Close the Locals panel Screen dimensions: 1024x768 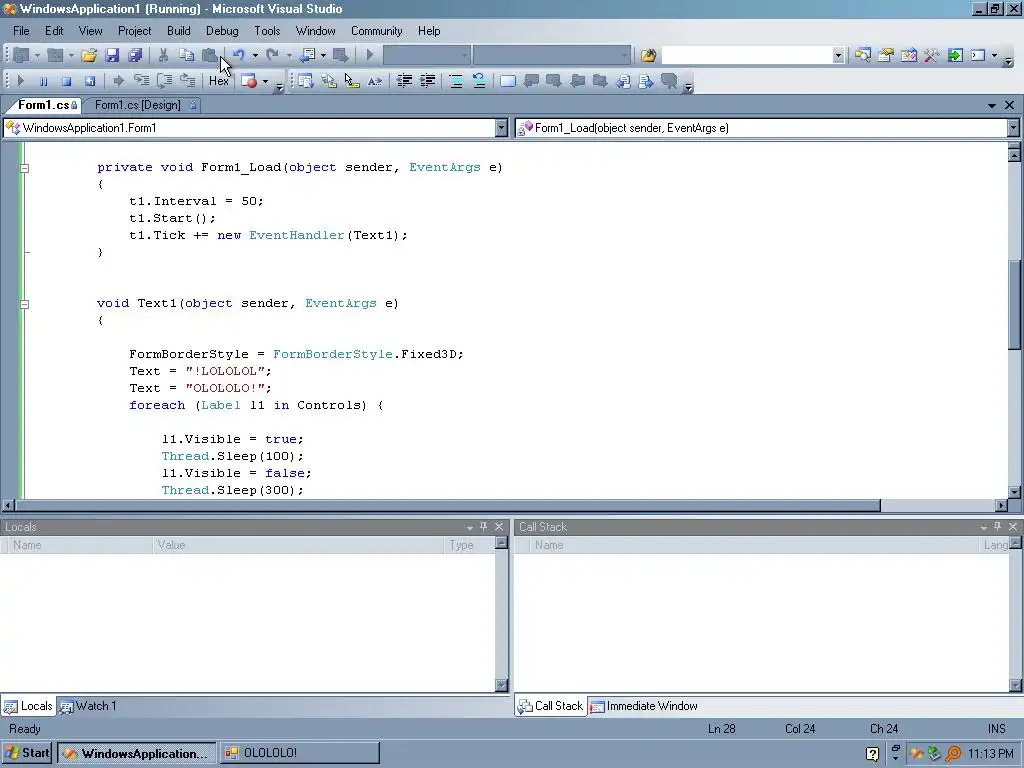click(500, 526)
